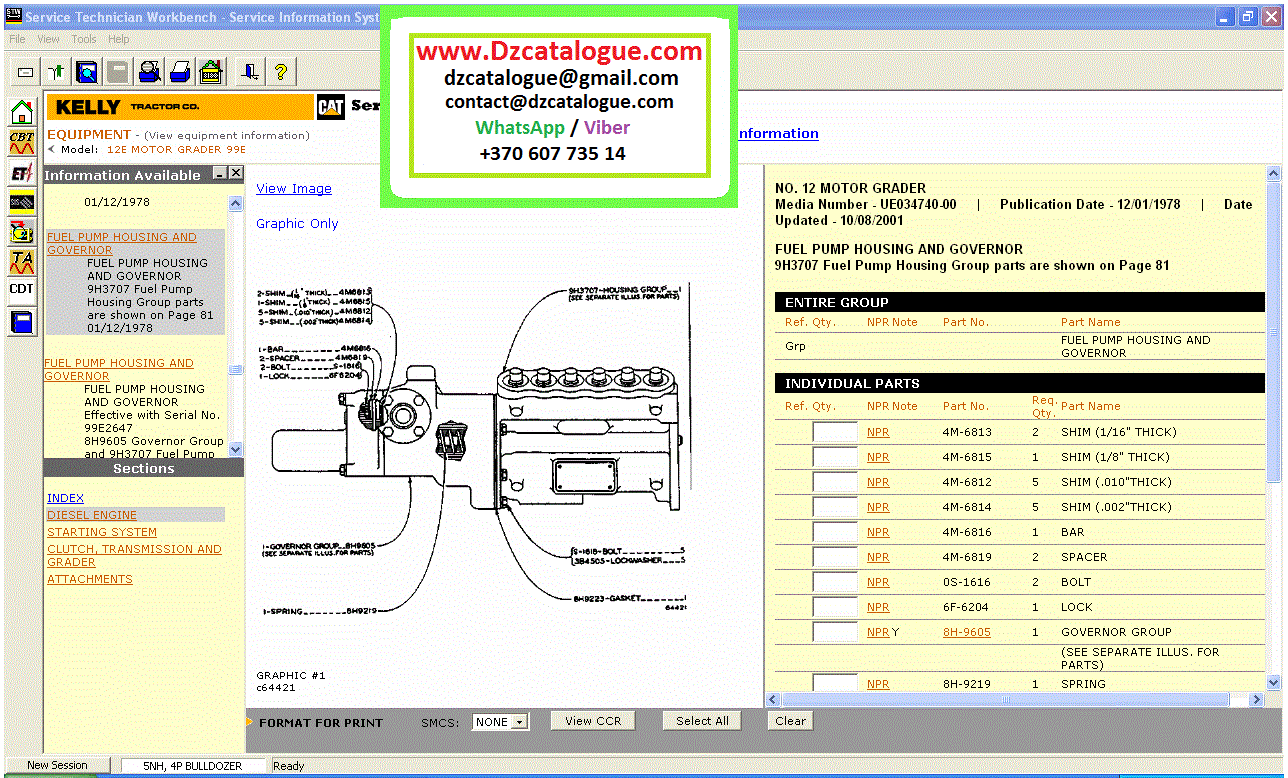Click quantity field for LOCK 6F-6204
Screen dimensions: 1288x778
pyautogui.click(x=835, y=608)
